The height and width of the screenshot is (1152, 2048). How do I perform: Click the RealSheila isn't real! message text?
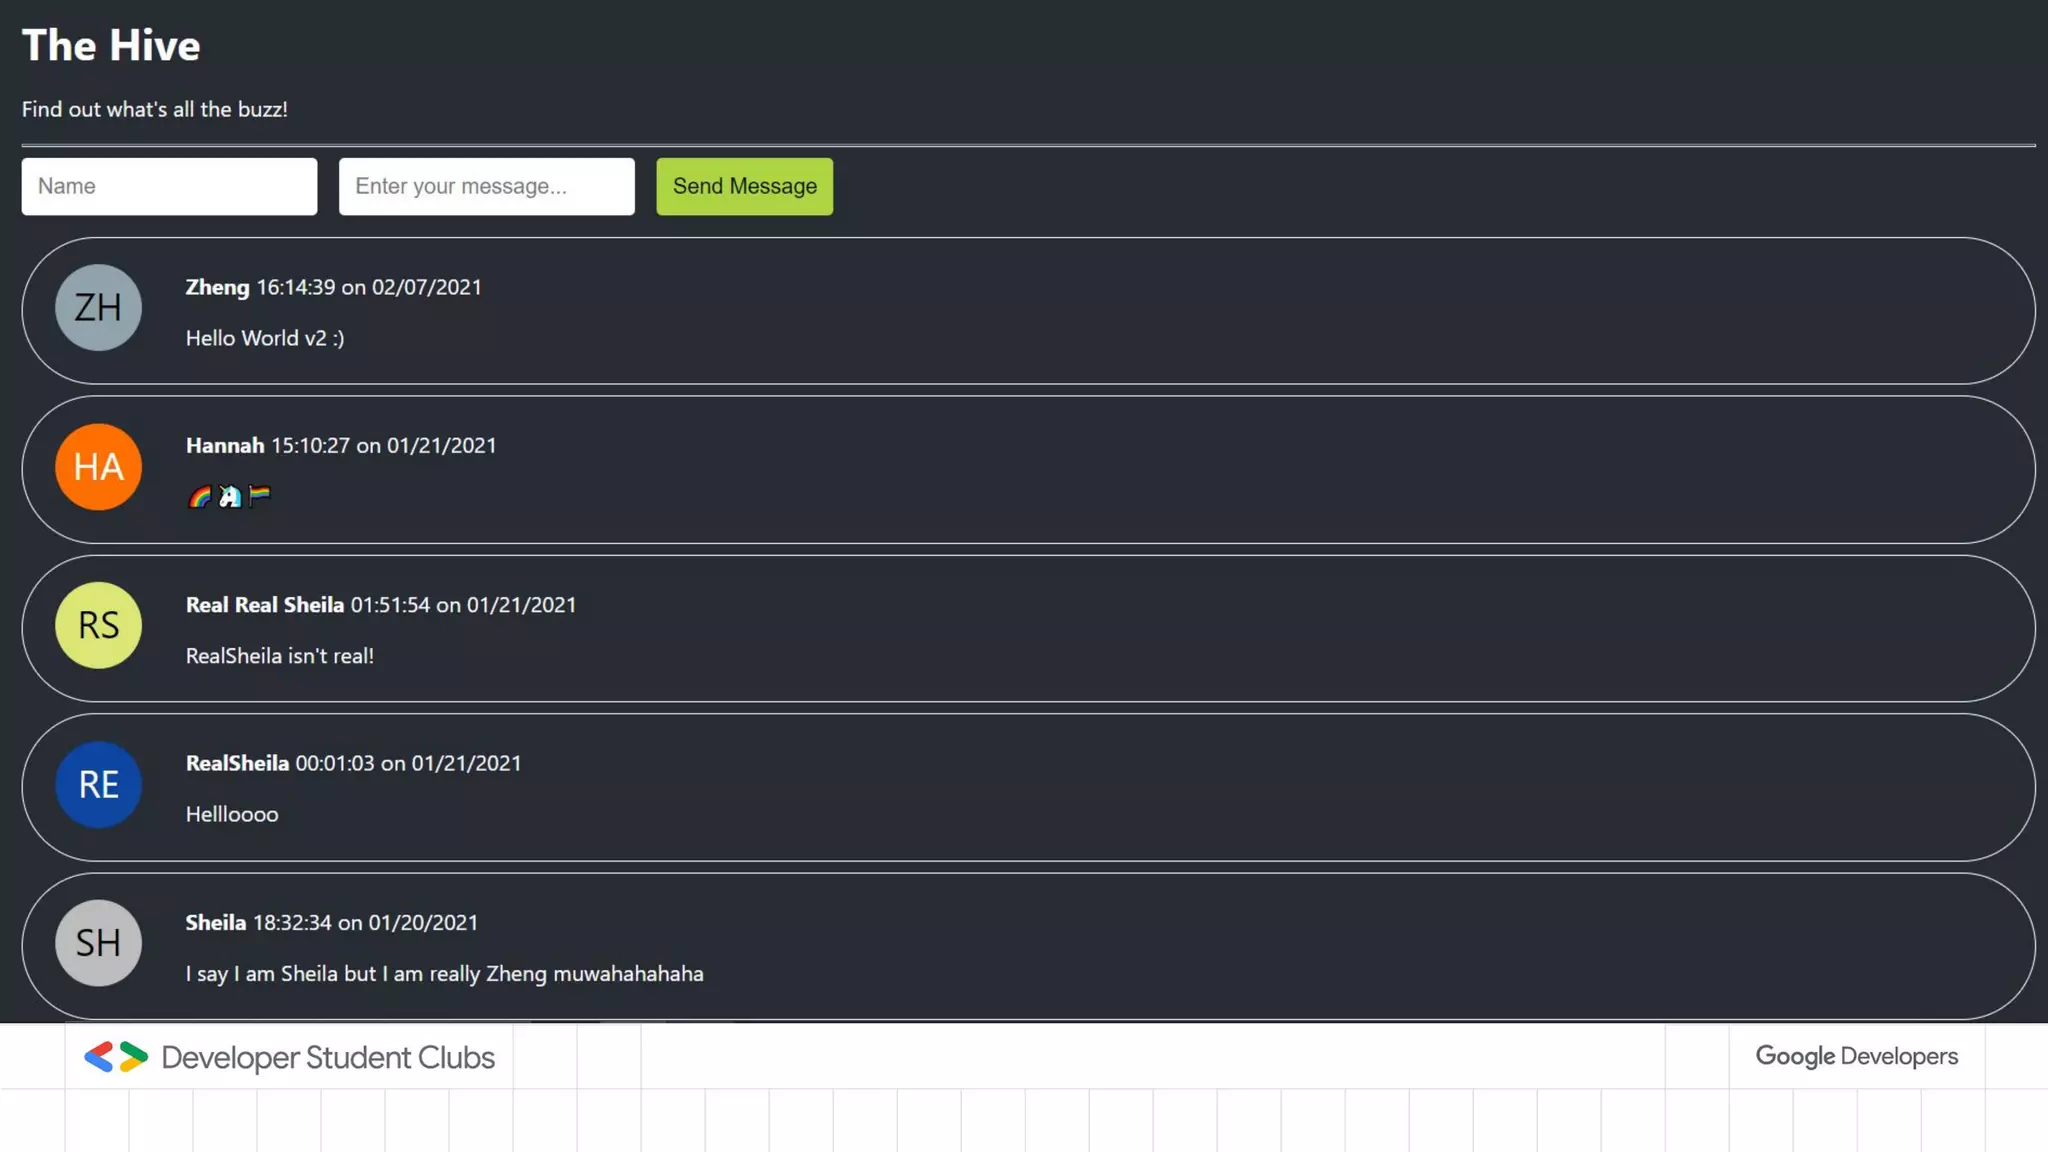279,656
